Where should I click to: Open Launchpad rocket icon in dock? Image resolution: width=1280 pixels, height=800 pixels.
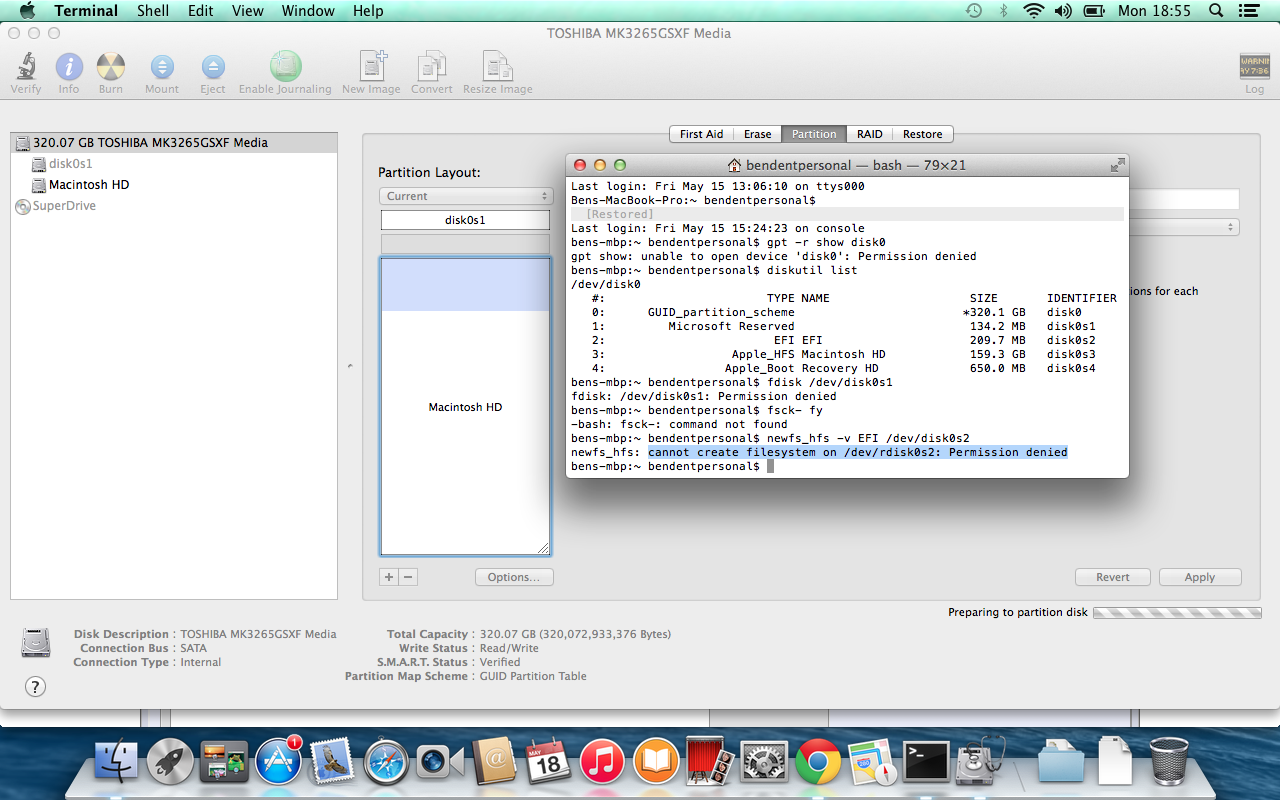coord(170,763)
